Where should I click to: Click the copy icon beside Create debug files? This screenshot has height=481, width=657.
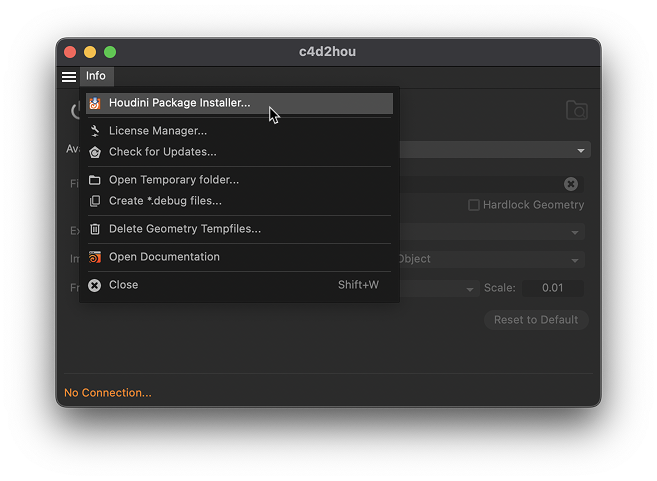(x=95, y=201)
